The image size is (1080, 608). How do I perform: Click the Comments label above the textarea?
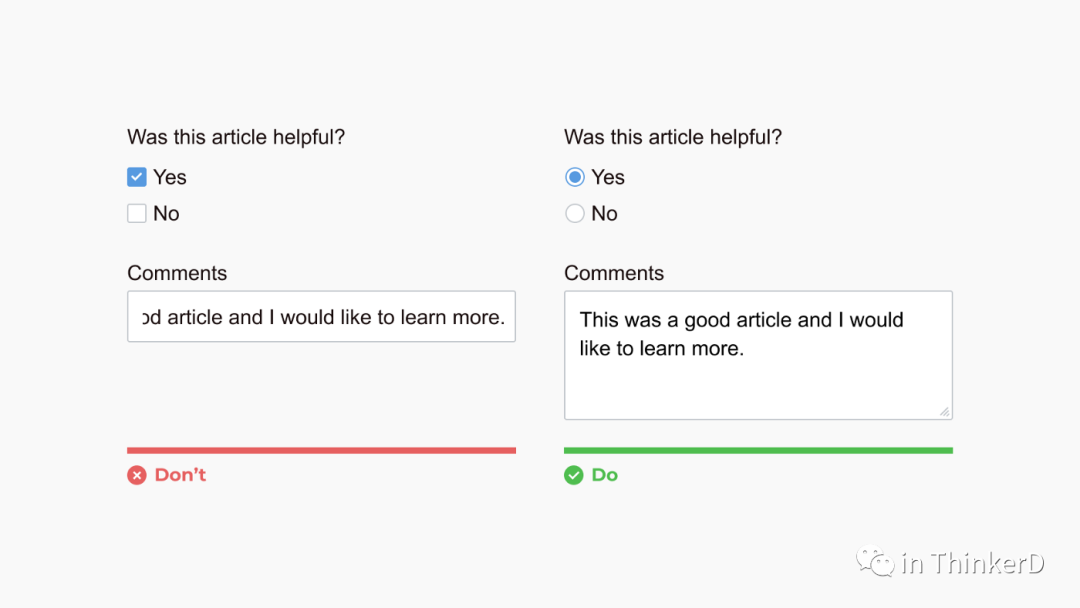click(x=614, y=273)
